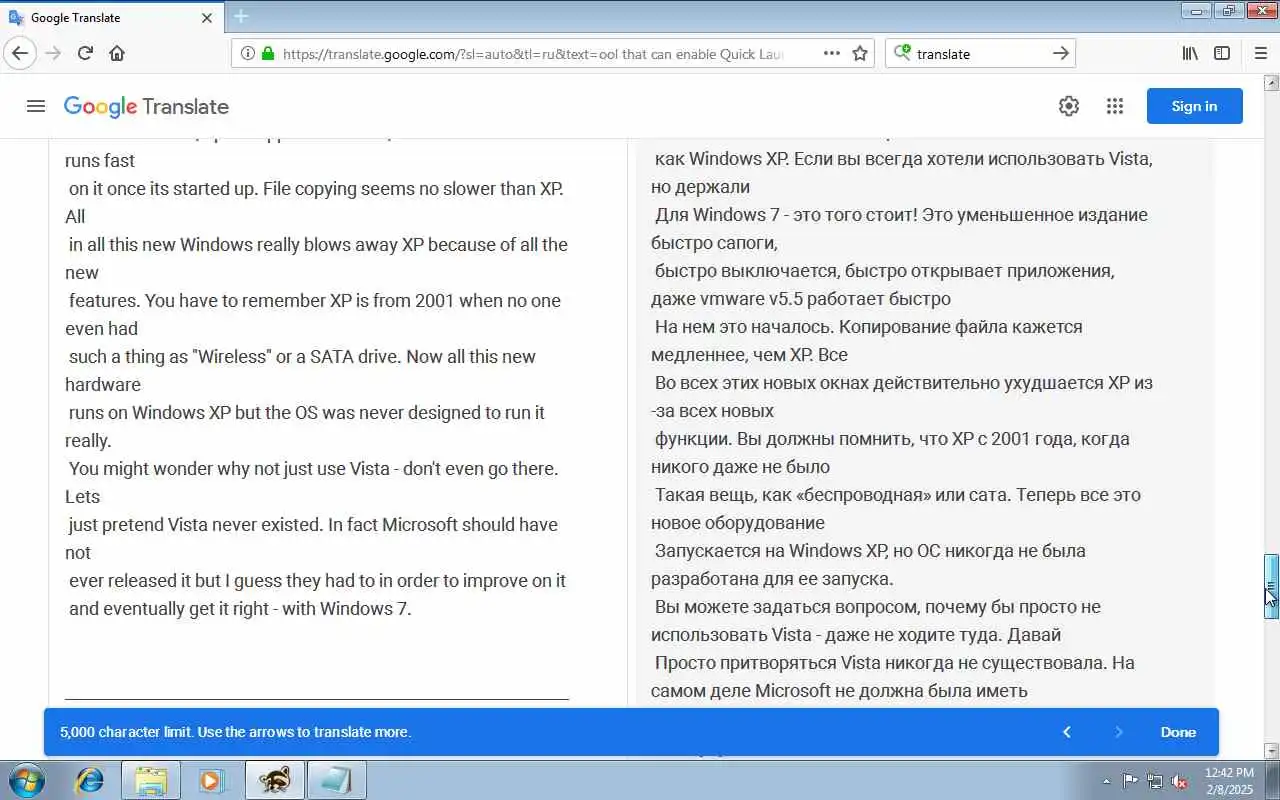Open Windows Explorer folder from taskbar
The width and height of the screenshot is (1280, 800).
151,780
